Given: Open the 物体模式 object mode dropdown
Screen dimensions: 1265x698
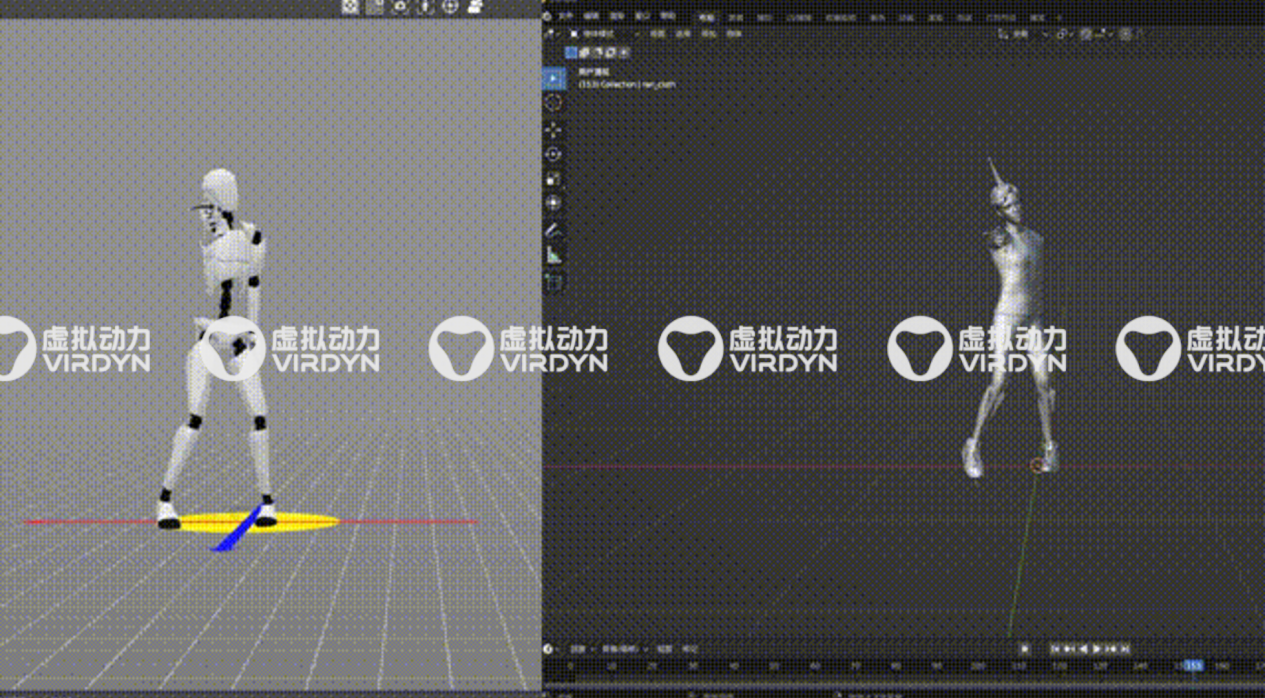Looking at the screenshot, I should point(606,34).
